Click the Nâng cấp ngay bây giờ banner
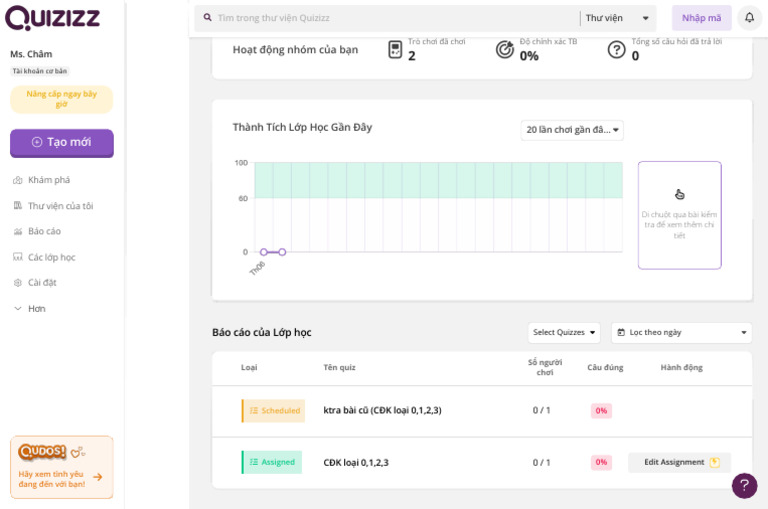Viewport: 768px width, 509px height. pyautogui.click(x=62, y=99)
